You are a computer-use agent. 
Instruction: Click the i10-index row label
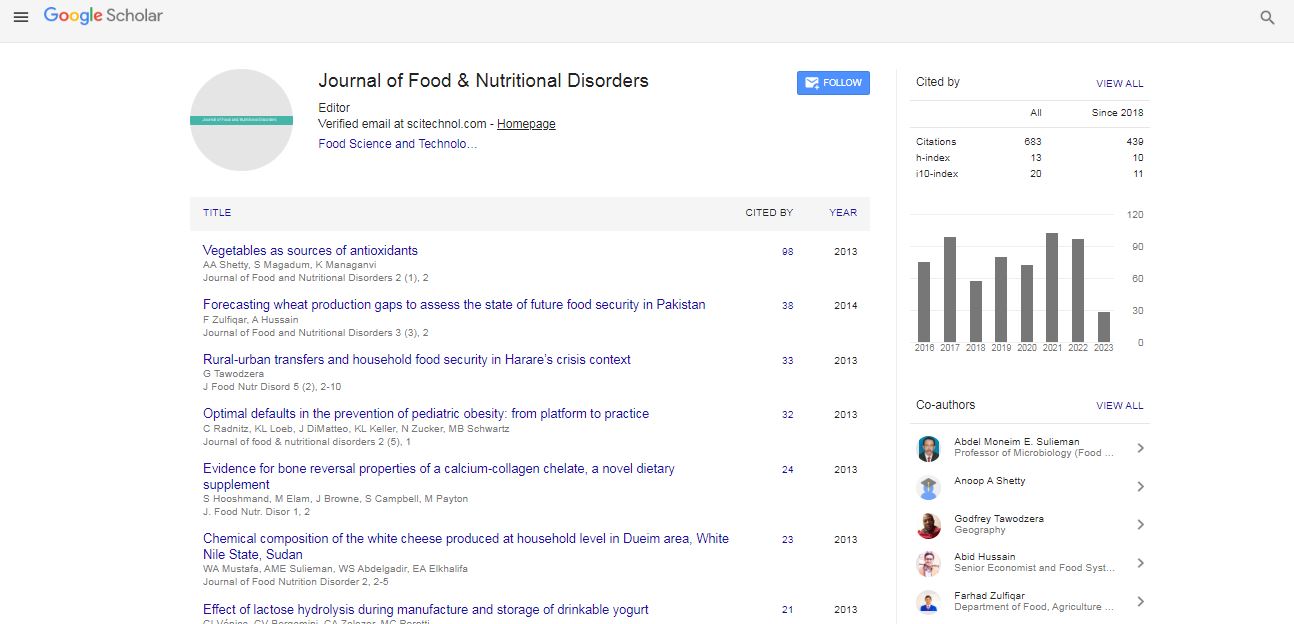click(x=937, y=174)
